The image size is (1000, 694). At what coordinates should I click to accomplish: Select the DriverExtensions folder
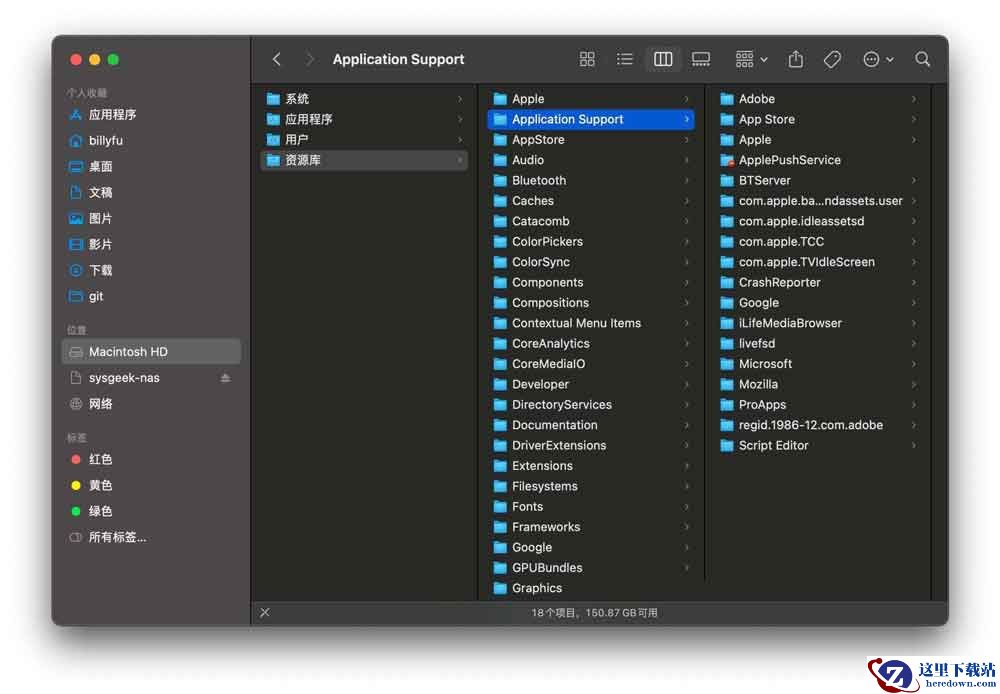[591, 446]
